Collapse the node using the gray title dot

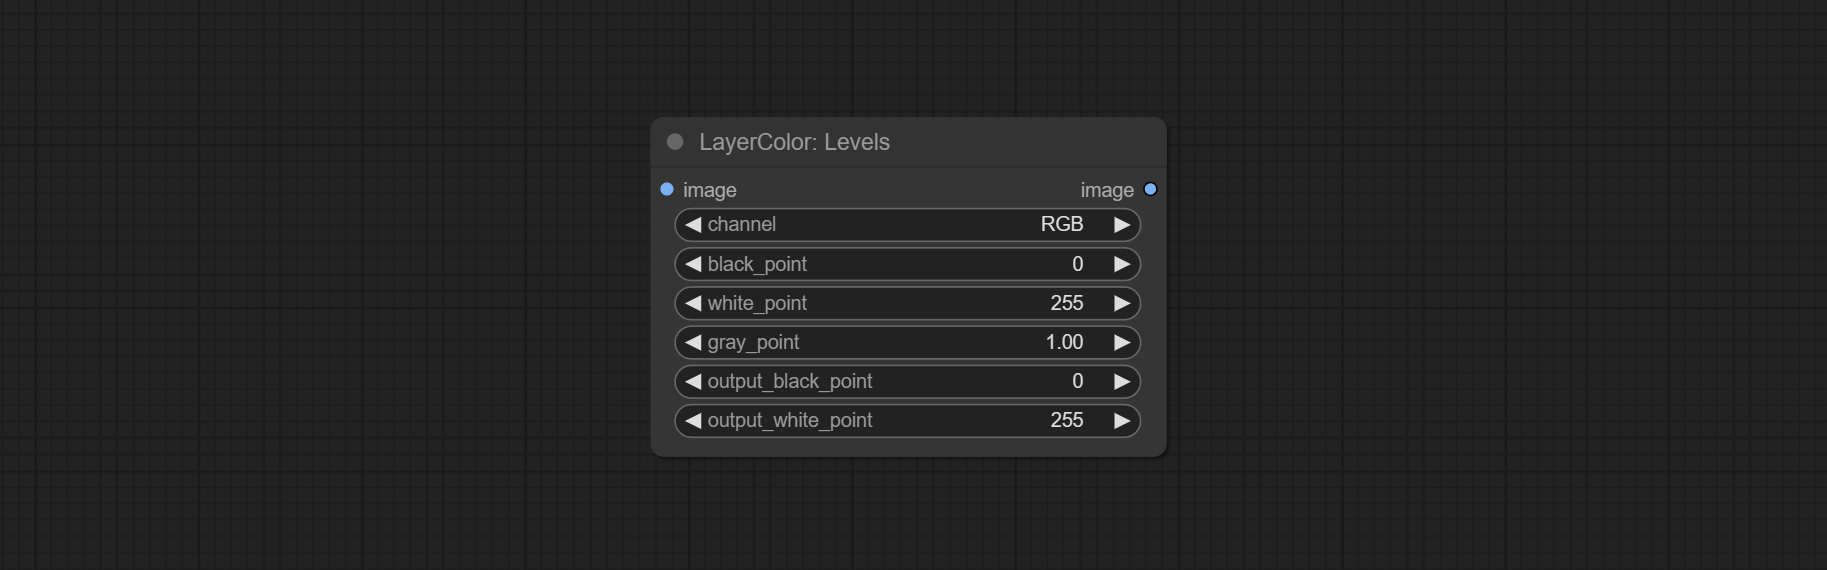pyautogui.click(x=675, y=142)
